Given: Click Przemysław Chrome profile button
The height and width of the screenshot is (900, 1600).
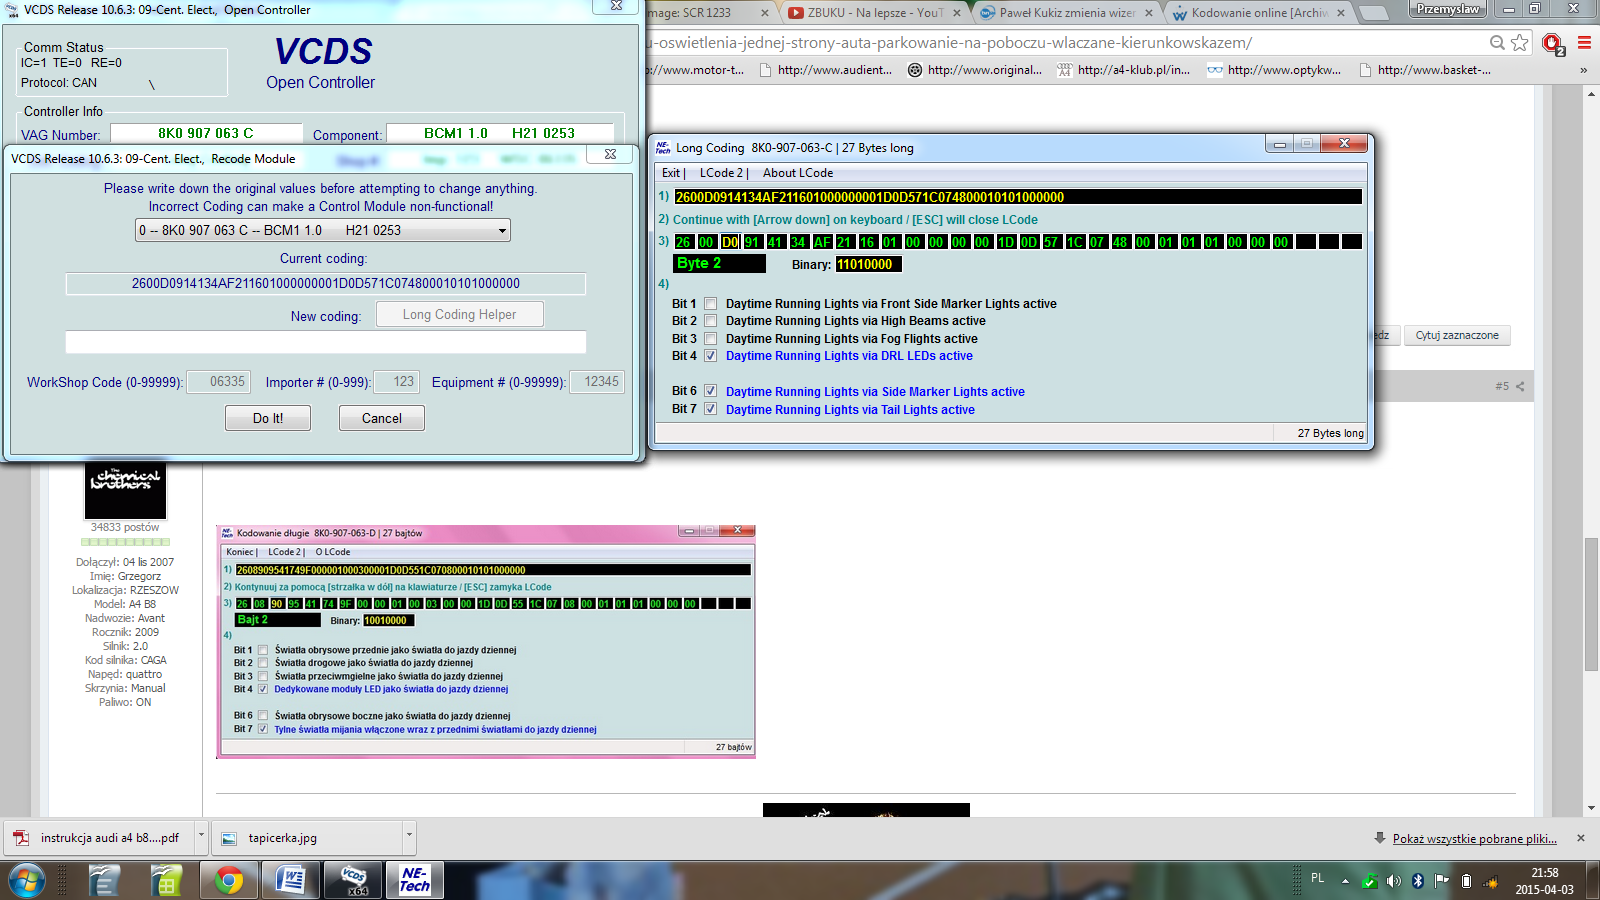Looking at the screenshot, I should (1448, 9).
